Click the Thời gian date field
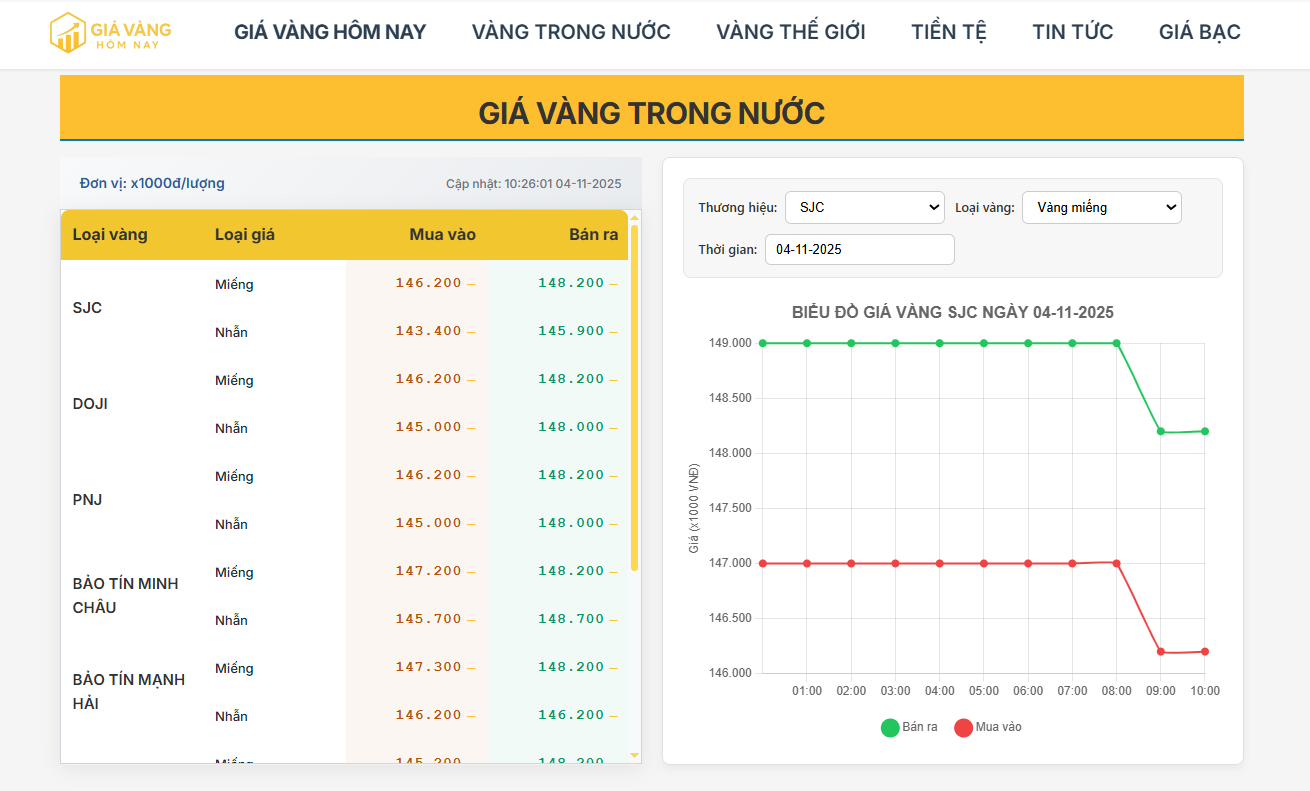 (859, 249)
